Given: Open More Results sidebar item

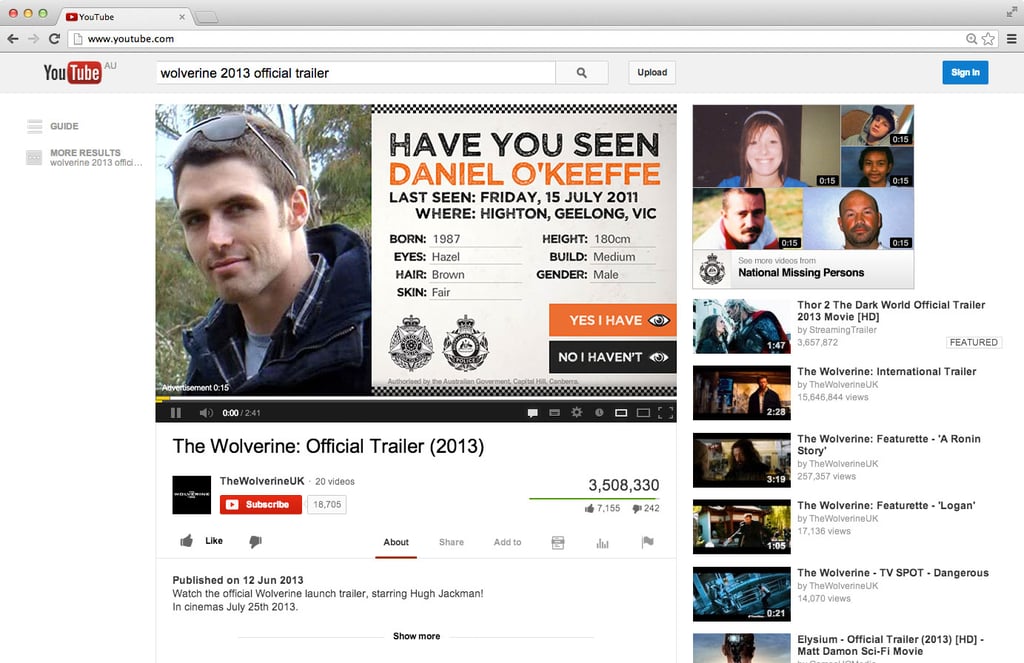Looking at the screenshot, I should point(84,157).
